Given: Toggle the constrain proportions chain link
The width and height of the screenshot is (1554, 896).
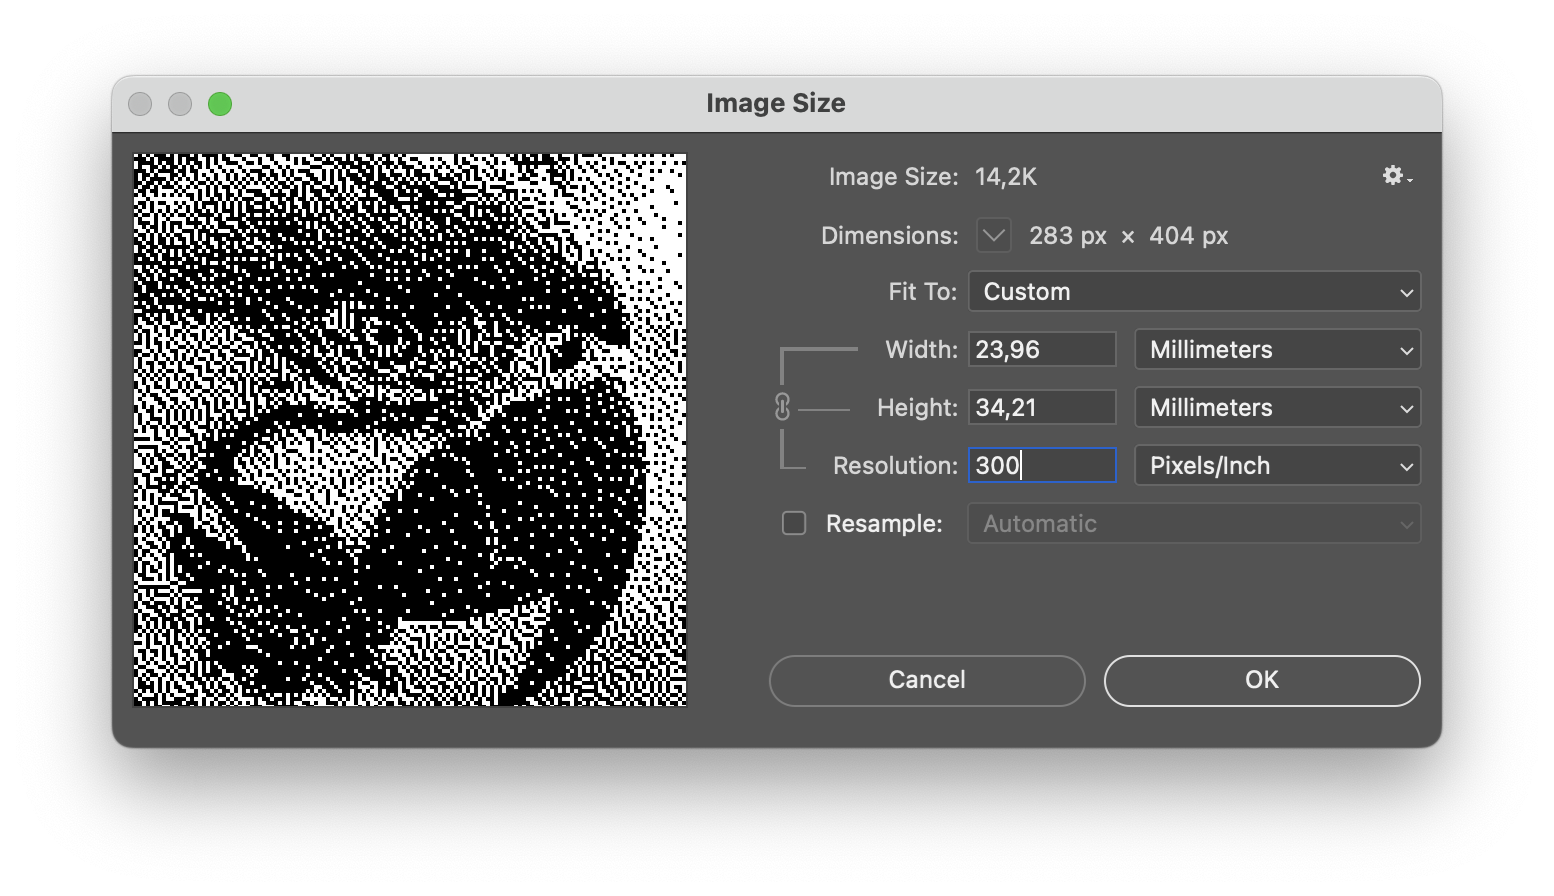Looking at the screenshot, I should [782, 407].
